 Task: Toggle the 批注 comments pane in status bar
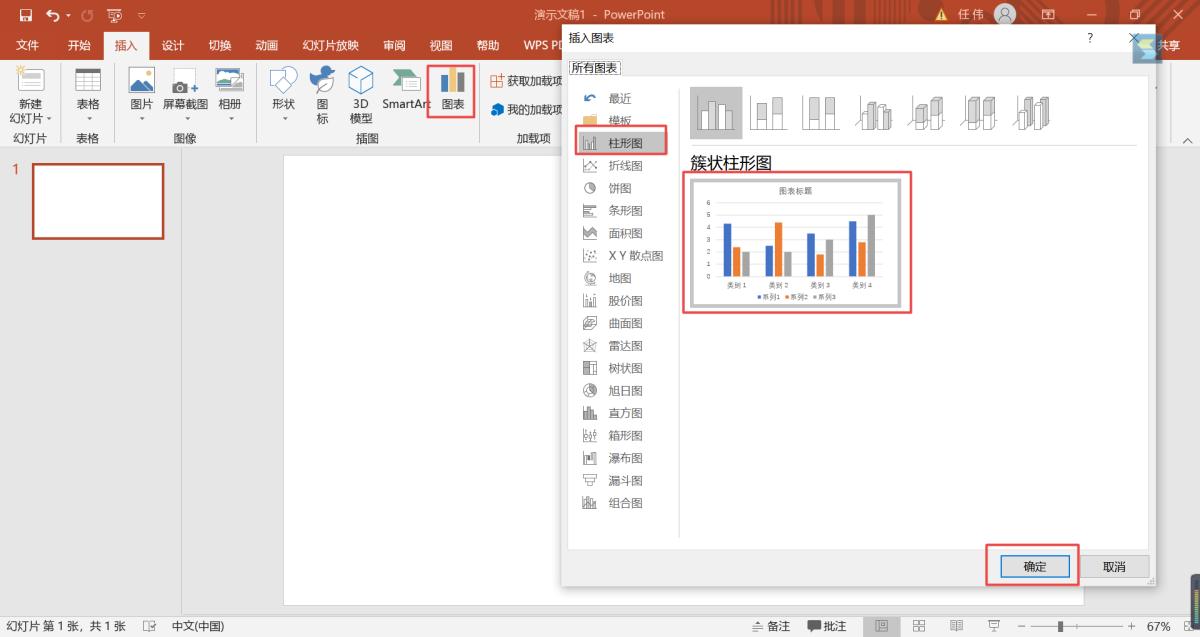826,626
